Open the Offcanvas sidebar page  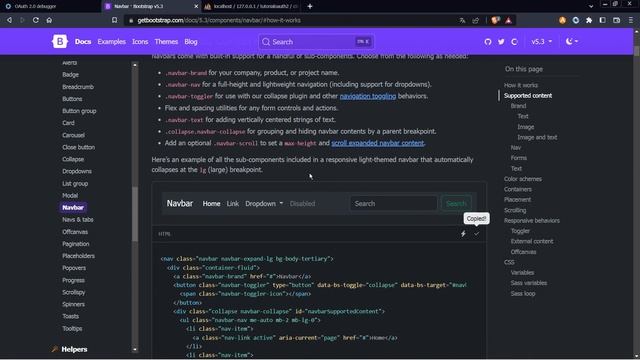[x=75, y=232]
